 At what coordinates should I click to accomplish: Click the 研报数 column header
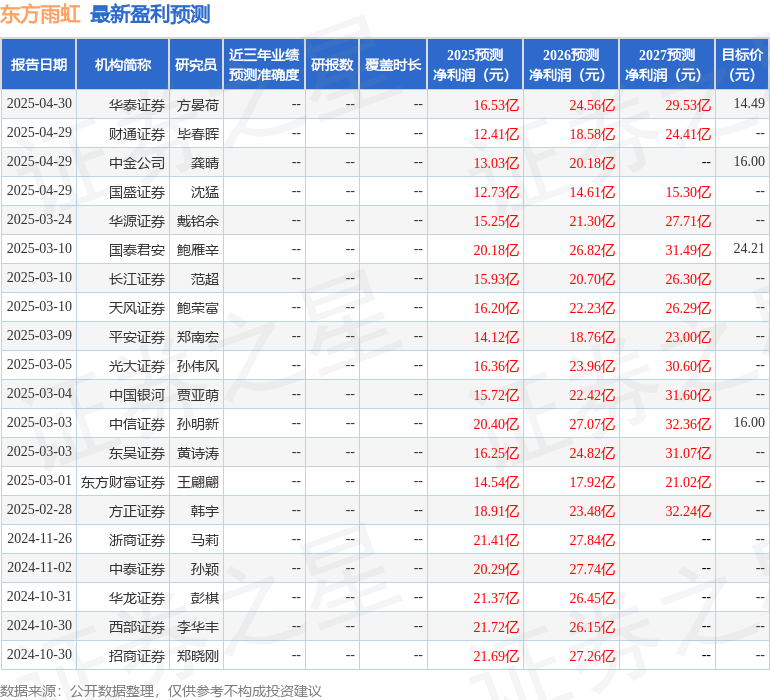pos(332,64)
